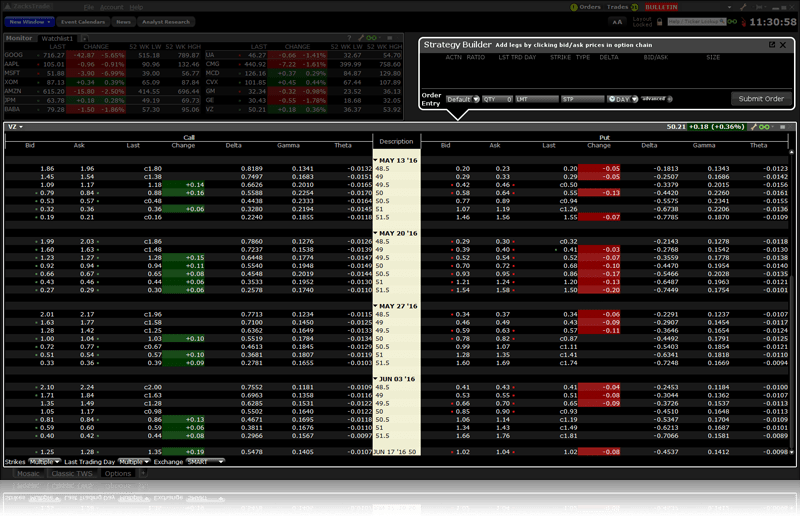
Task: Click the advanced order options plus icon
Action: point(669,99)
